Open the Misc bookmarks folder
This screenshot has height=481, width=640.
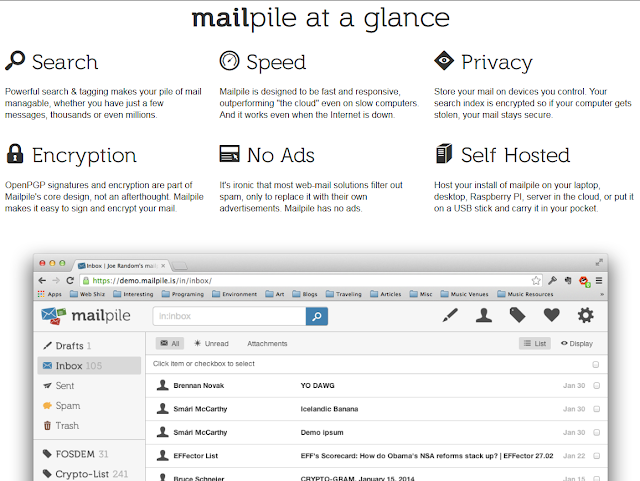pos(421,294)
